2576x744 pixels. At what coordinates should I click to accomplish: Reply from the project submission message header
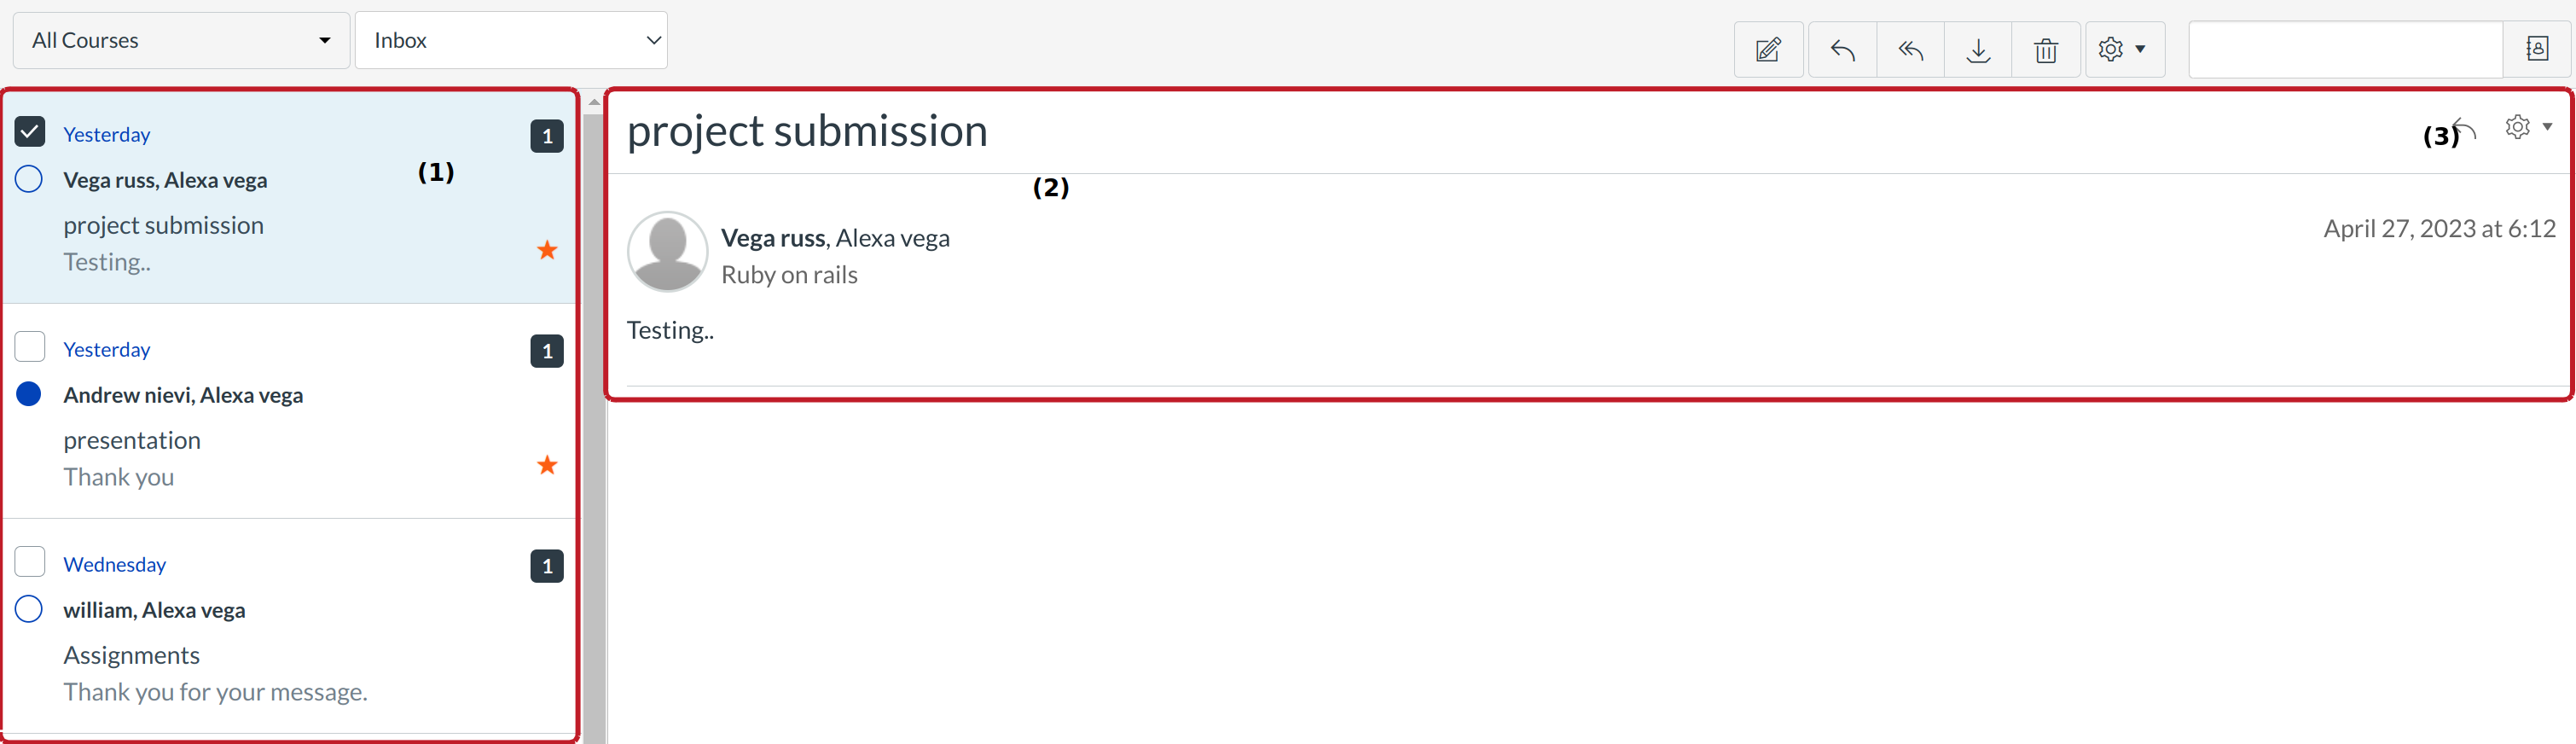click(2464, 129)
